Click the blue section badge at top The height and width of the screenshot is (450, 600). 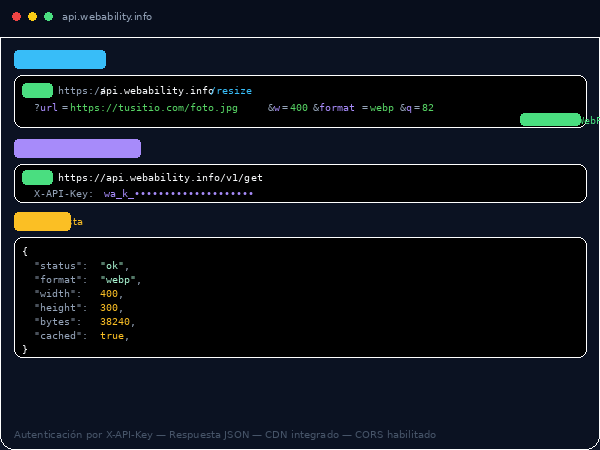(x=60, y=60)
